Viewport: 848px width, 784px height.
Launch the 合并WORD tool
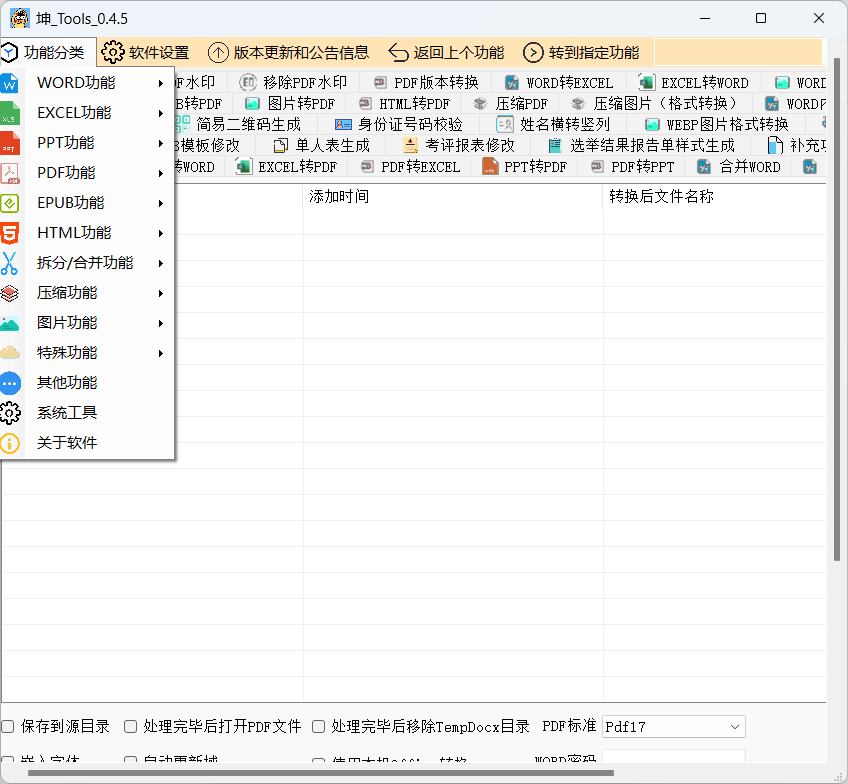740,166
